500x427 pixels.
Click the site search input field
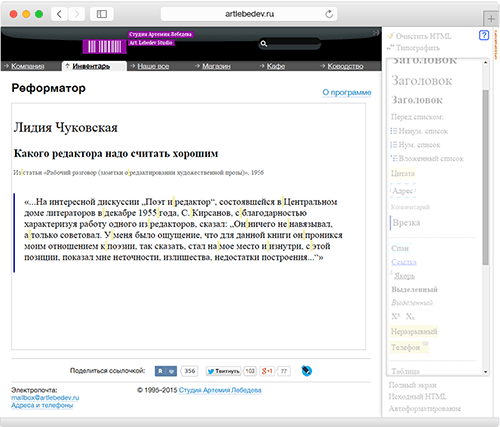coord(293,43)
